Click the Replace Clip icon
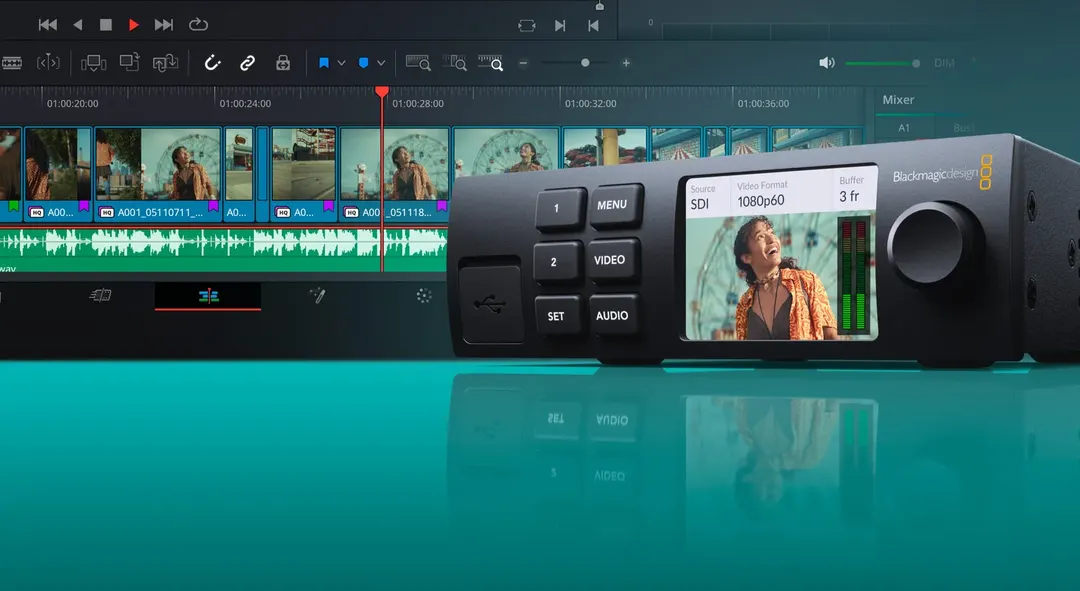This screenshot has height=591, width=1080. [x=165, y=63]
